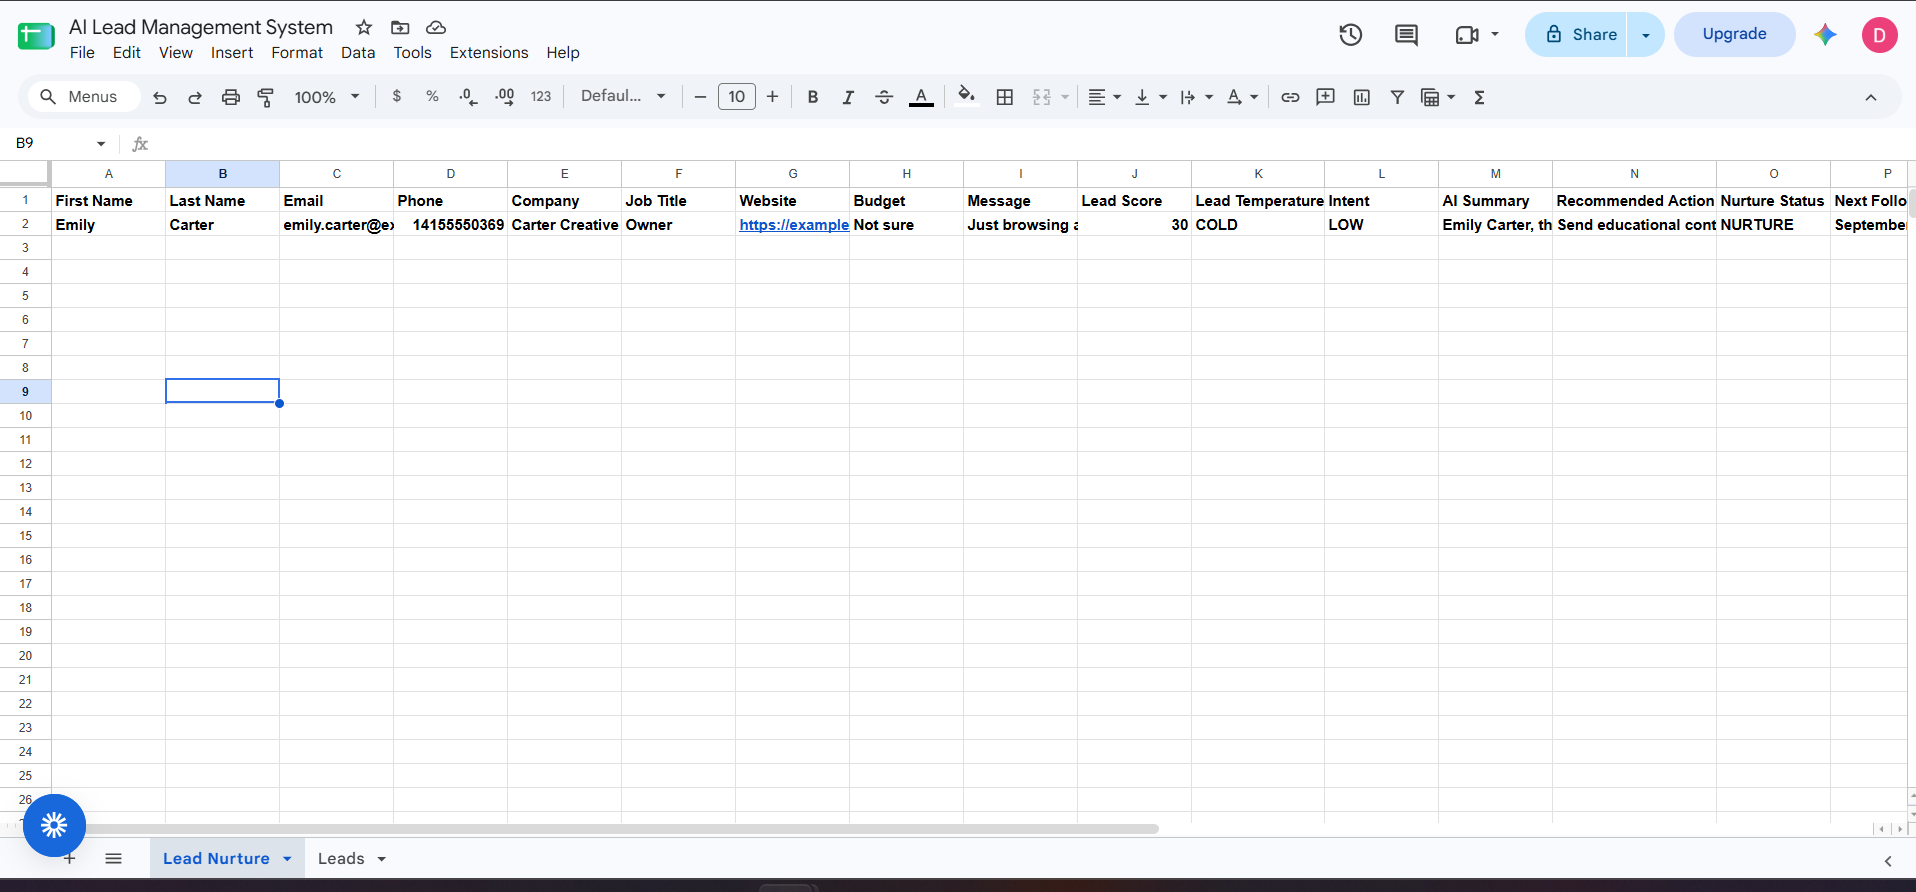Click the blue snowflake floating button
The width and height of the screenshot is (1916, 892).
pyautogui.click(x=54, y=825)
